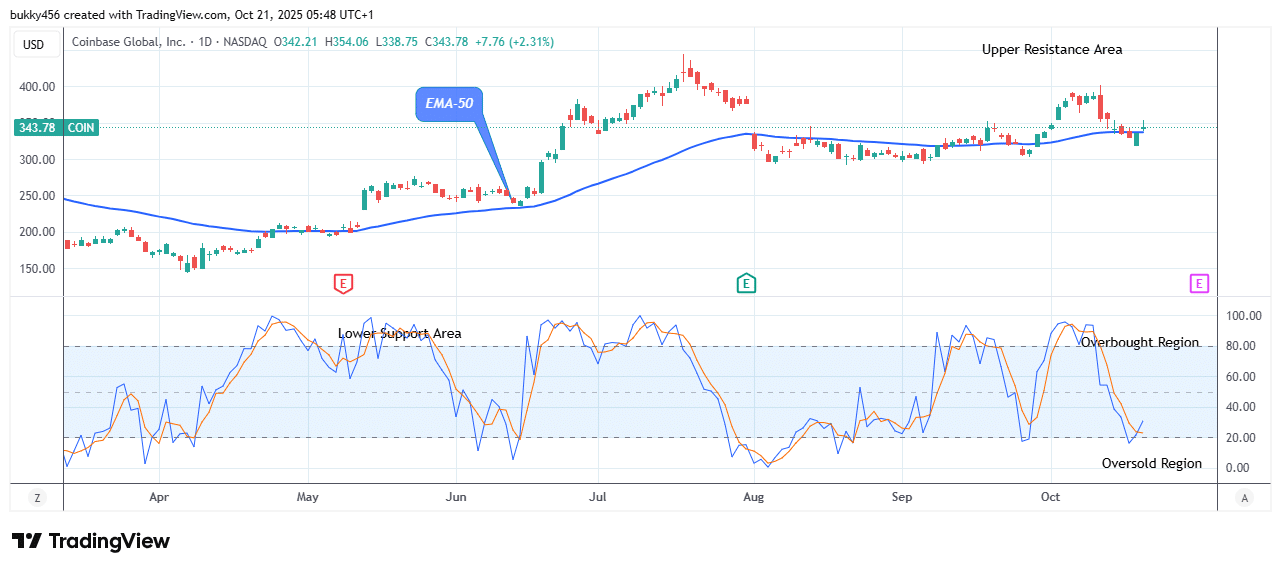The width and height of the screenshot is (1281, 571).
Task: Toggle the A auto-scale button
Action: click(x=1244, y=497)
